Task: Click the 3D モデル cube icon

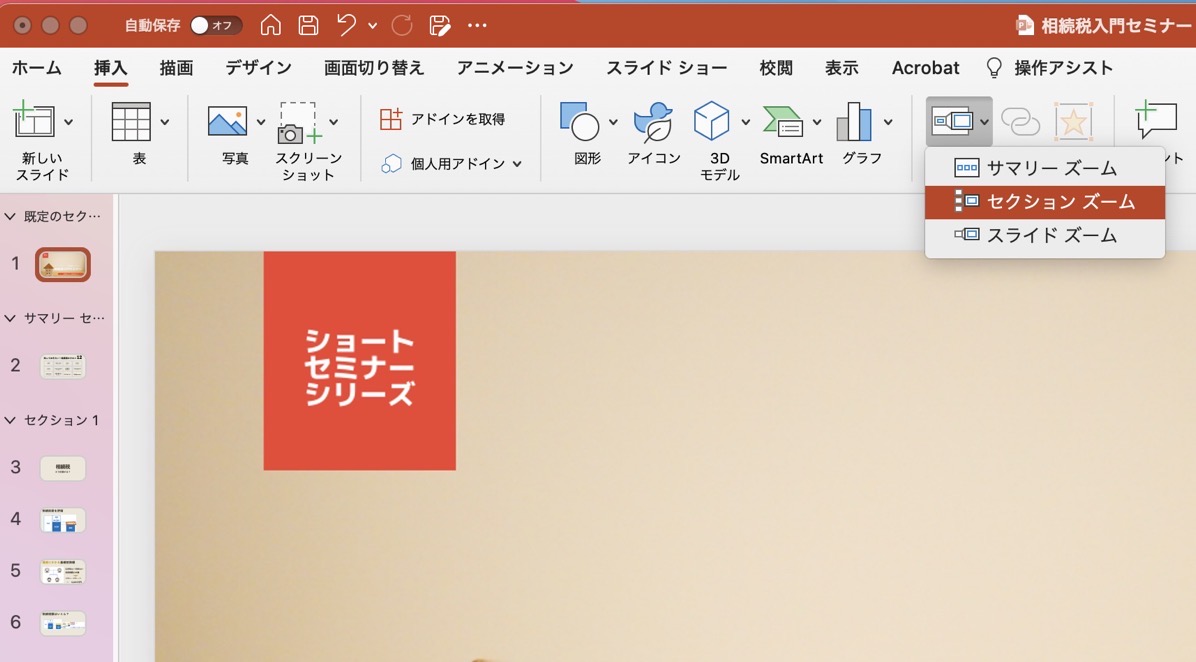Action: pyautogui.click(x=712, y=121)
